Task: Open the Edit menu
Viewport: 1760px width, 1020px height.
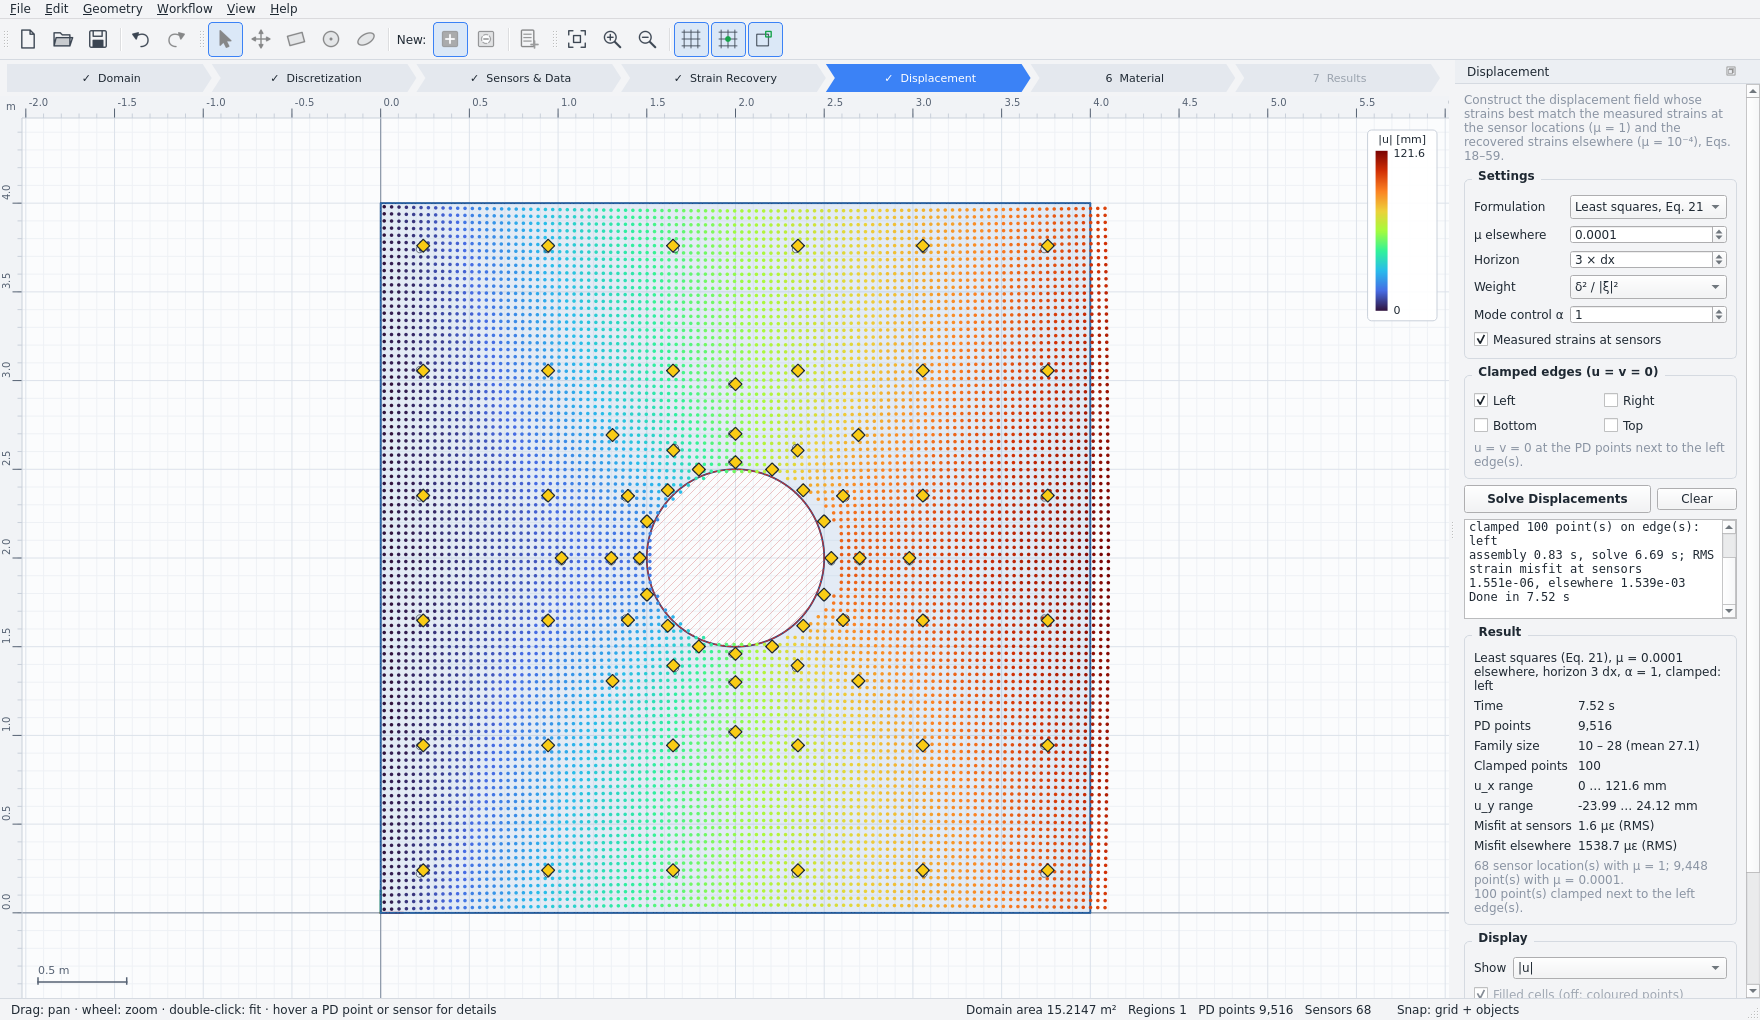Action: click(x=57, y=9)
